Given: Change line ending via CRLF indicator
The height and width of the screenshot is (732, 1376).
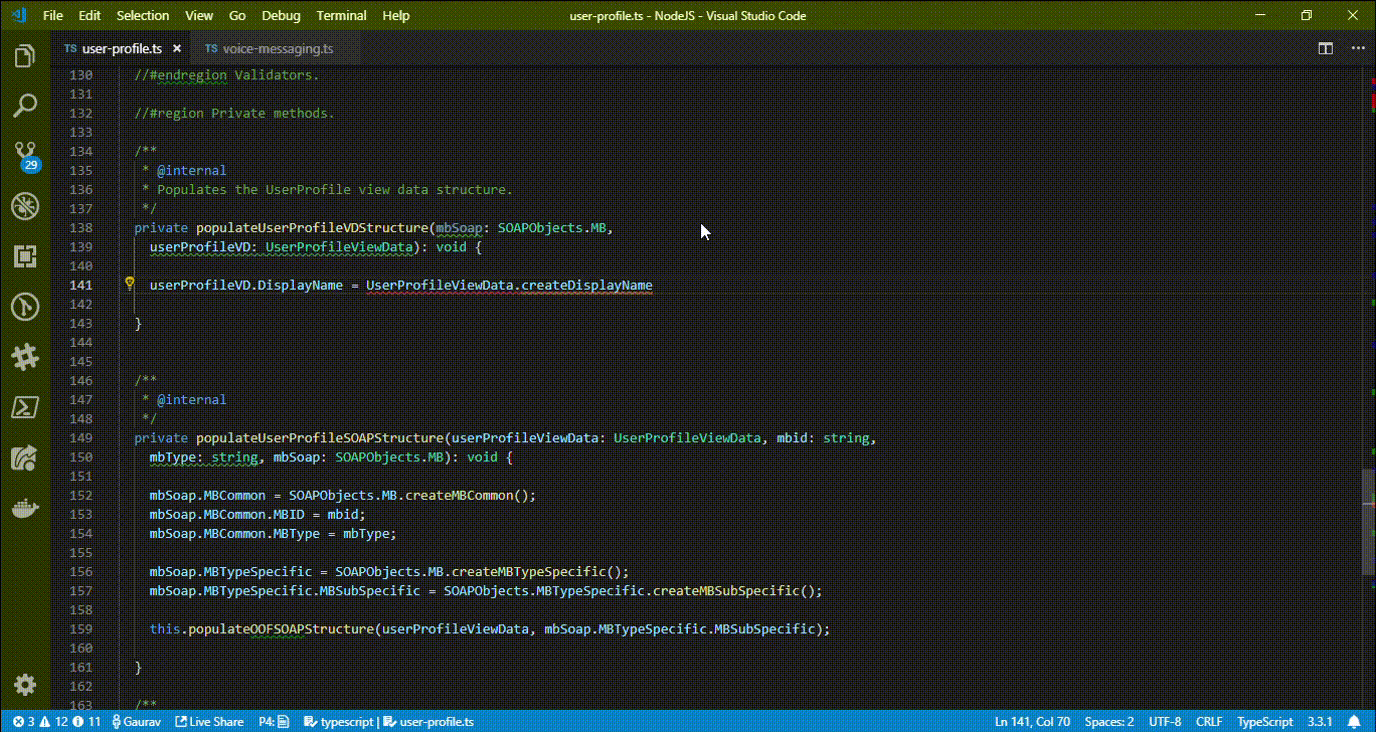Looking at the screenshot, I should point(1209,721).
